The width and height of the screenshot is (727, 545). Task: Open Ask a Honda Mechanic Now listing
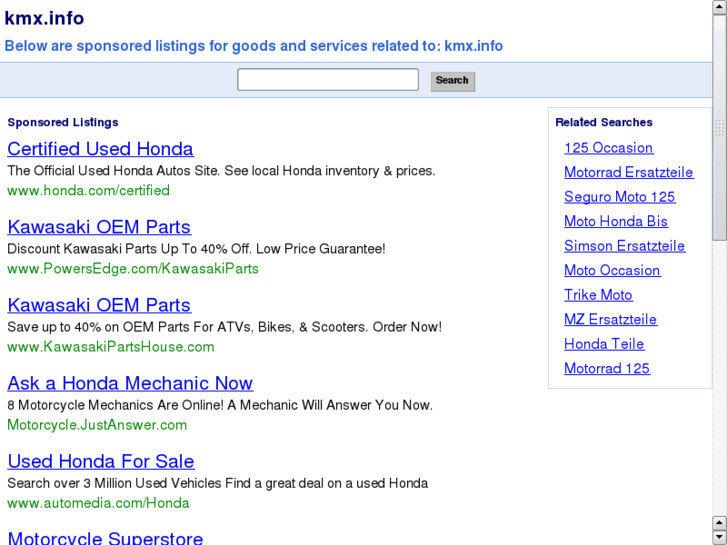[x=130, y=383]
